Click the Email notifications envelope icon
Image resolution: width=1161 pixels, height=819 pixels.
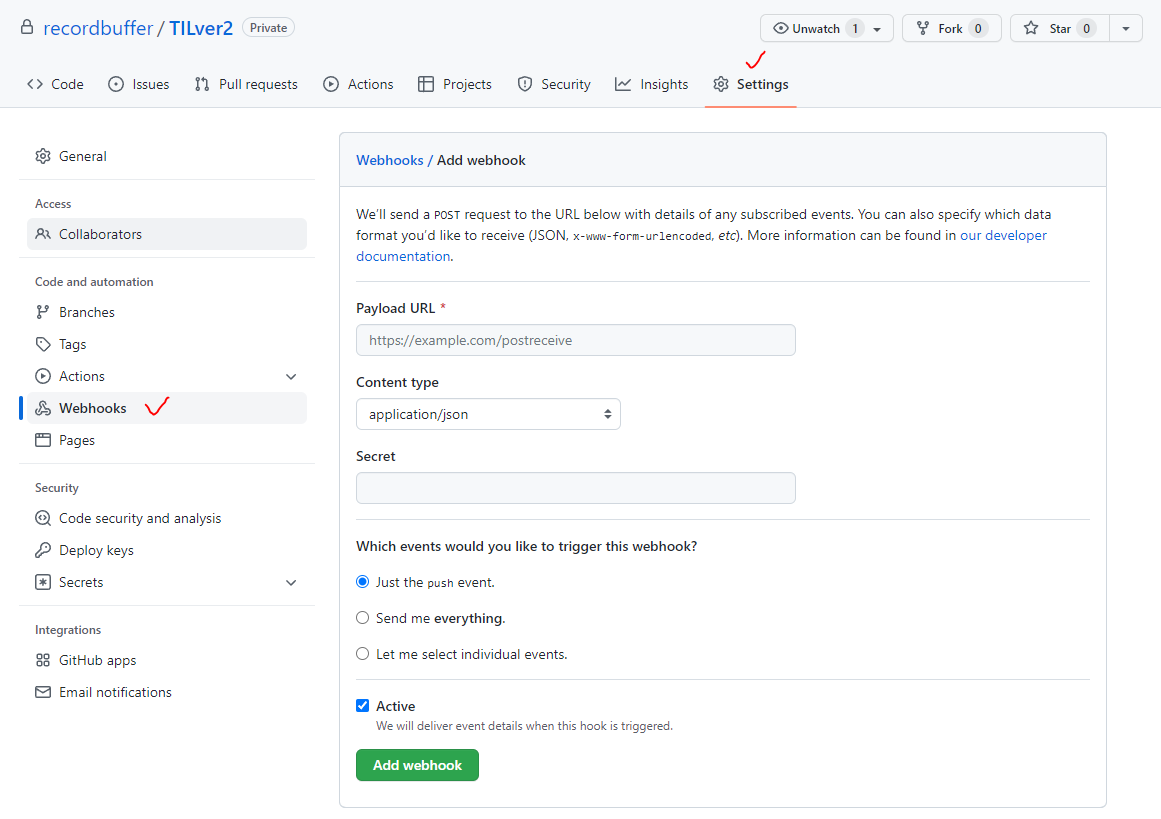click(43, 692)
